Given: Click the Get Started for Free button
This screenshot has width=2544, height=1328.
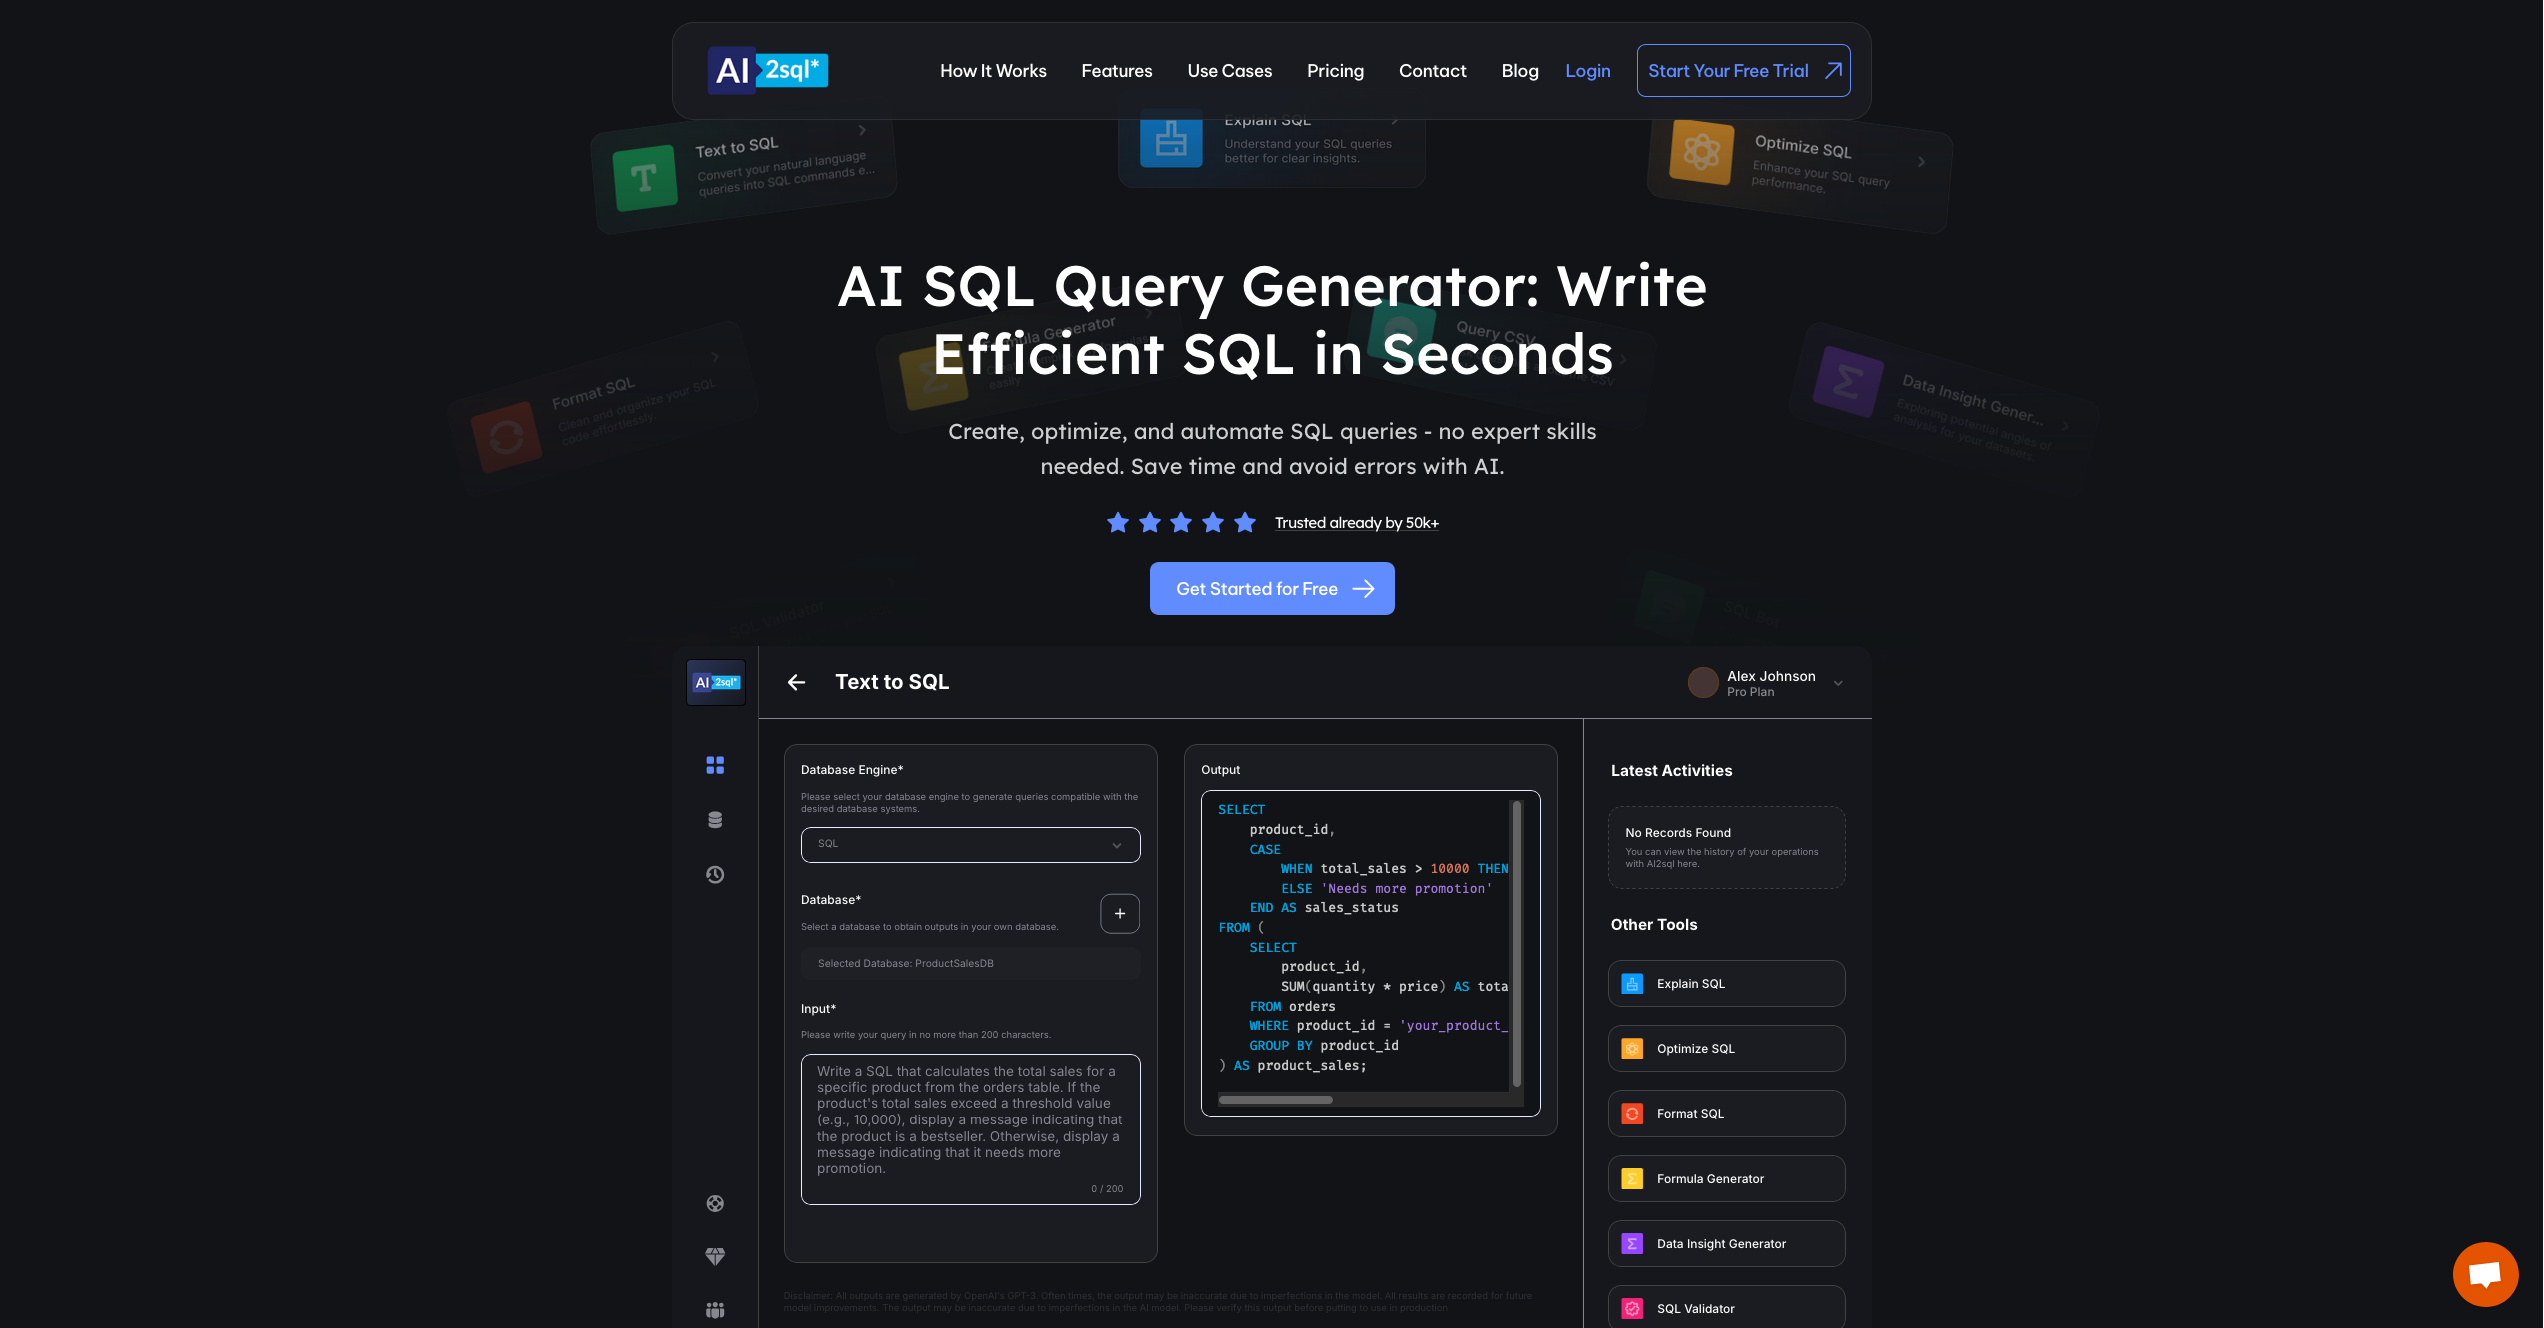Looking at the screenshot, I should pyautogui.click(x=1272, y=589).
